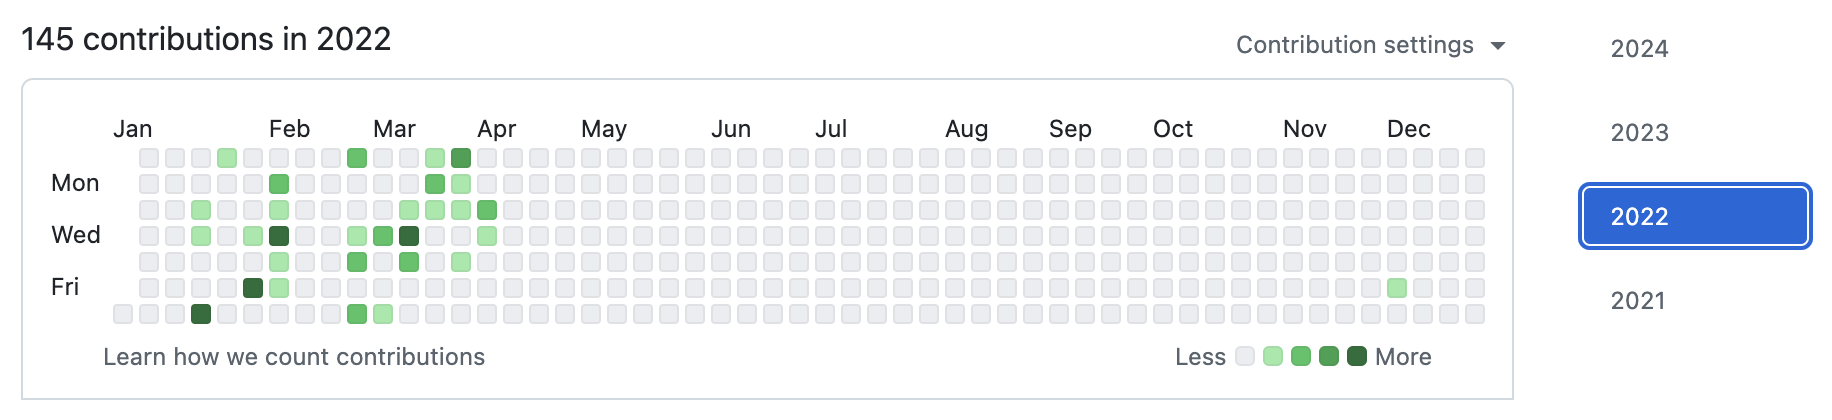1832x420 pixels.
Task: Click the darkest Wednesday cell in March
Action: [x=409, y=236]
